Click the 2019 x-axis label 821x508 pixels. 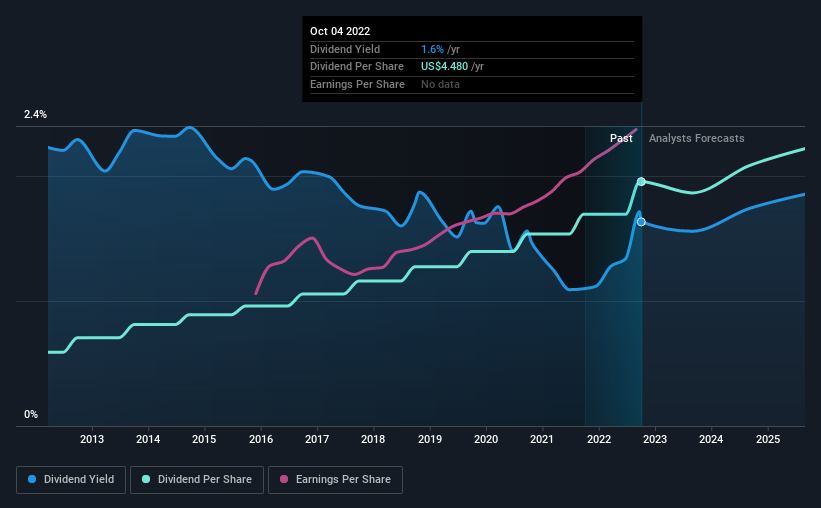(x=430, y=439)
